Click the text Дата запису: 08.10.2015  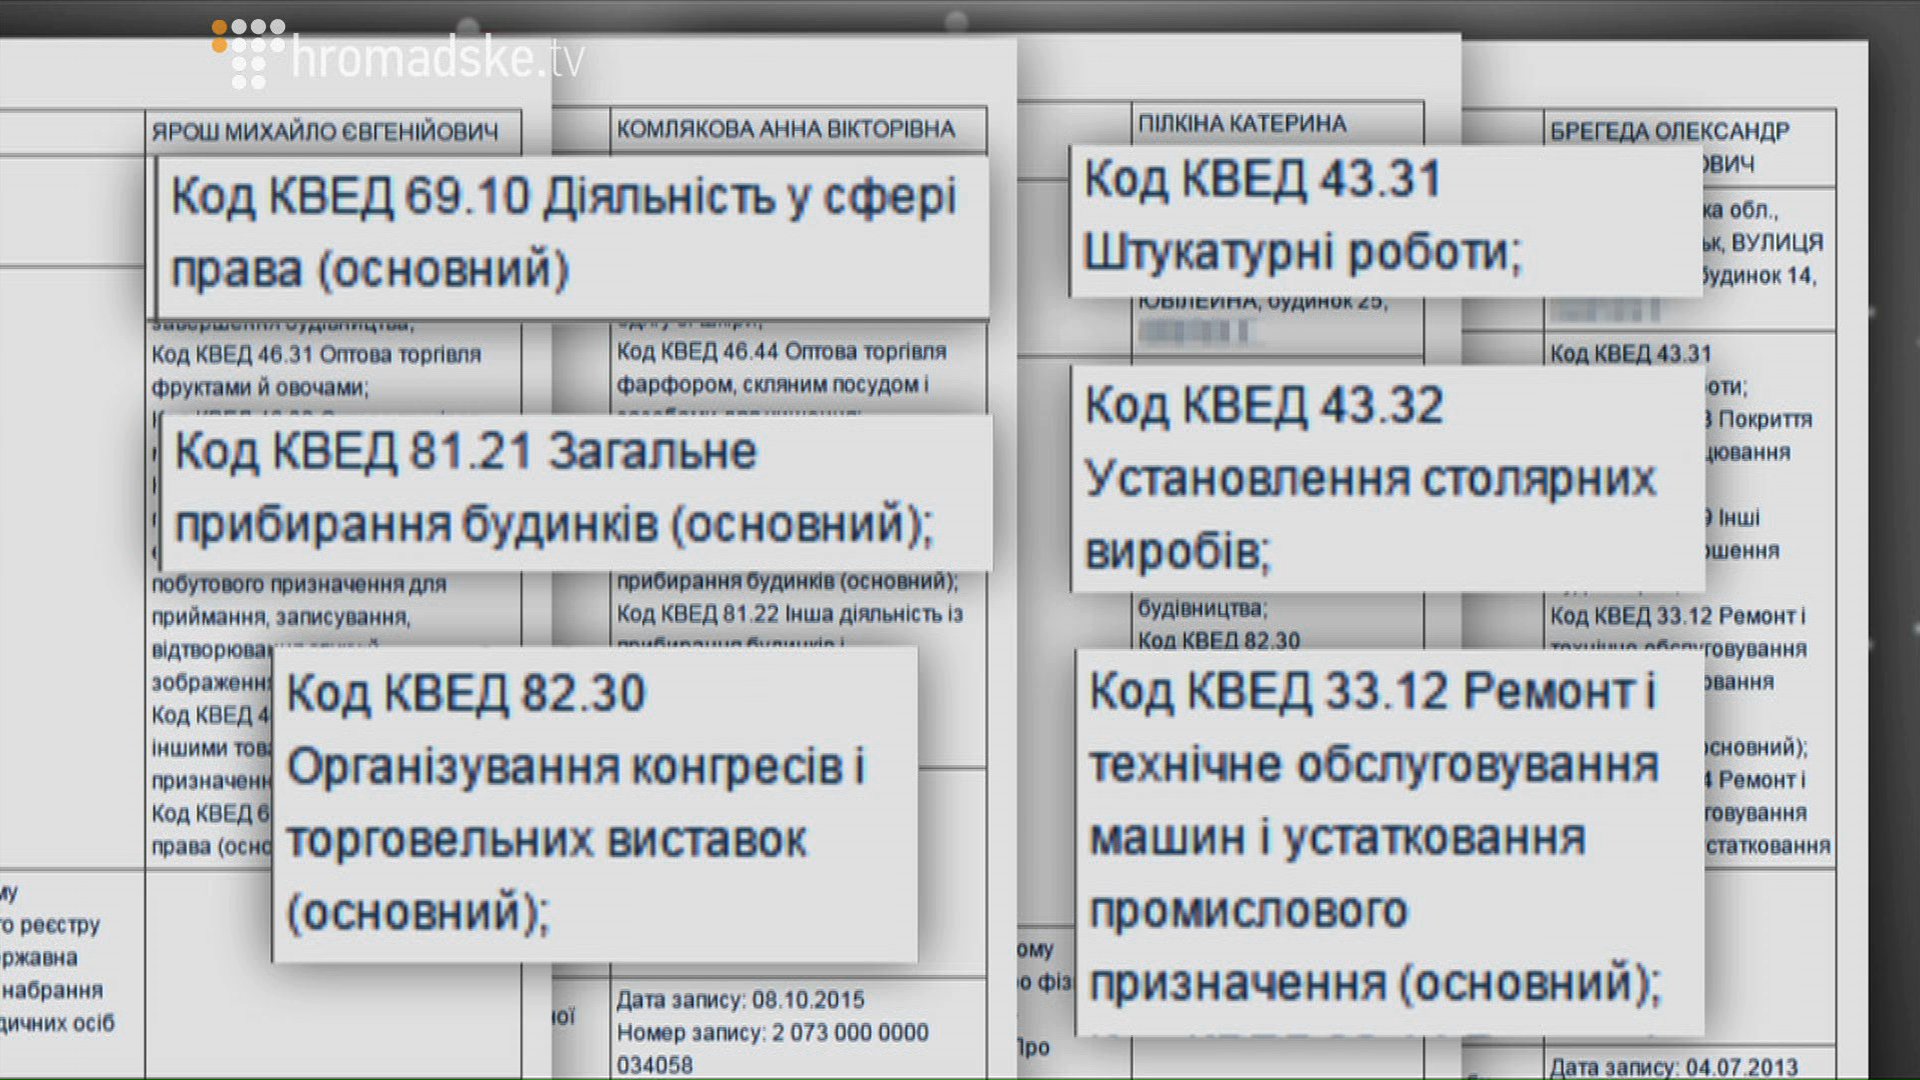tap(741, 1000)
